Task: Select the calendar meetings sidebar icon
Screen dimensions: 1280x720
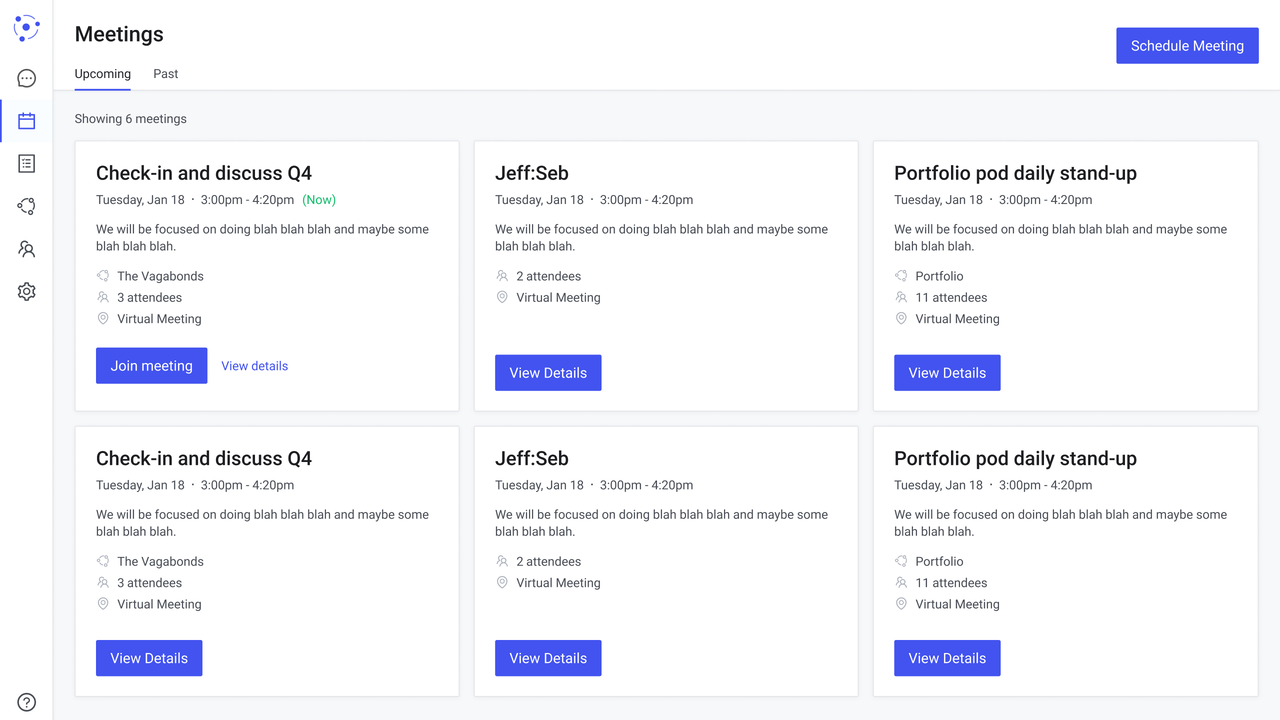Action: (27, 121)
